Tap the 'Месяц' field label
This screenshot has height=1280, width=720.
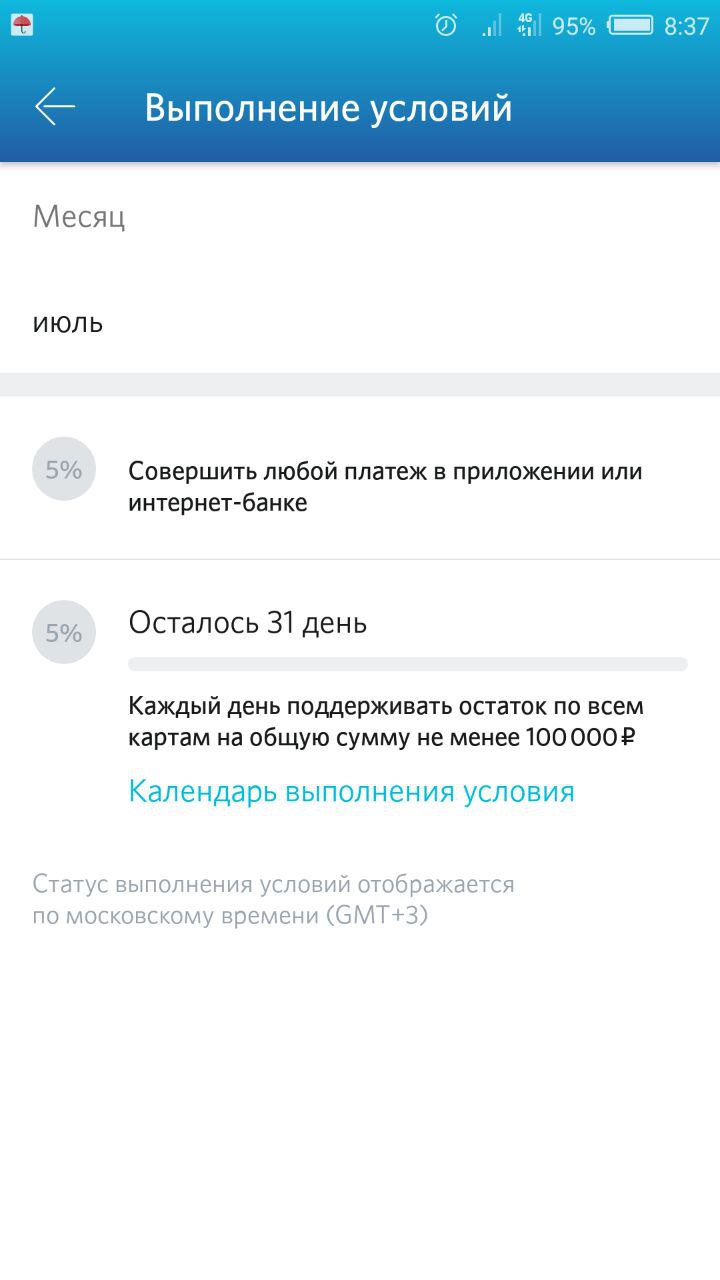tap(79, 216)
